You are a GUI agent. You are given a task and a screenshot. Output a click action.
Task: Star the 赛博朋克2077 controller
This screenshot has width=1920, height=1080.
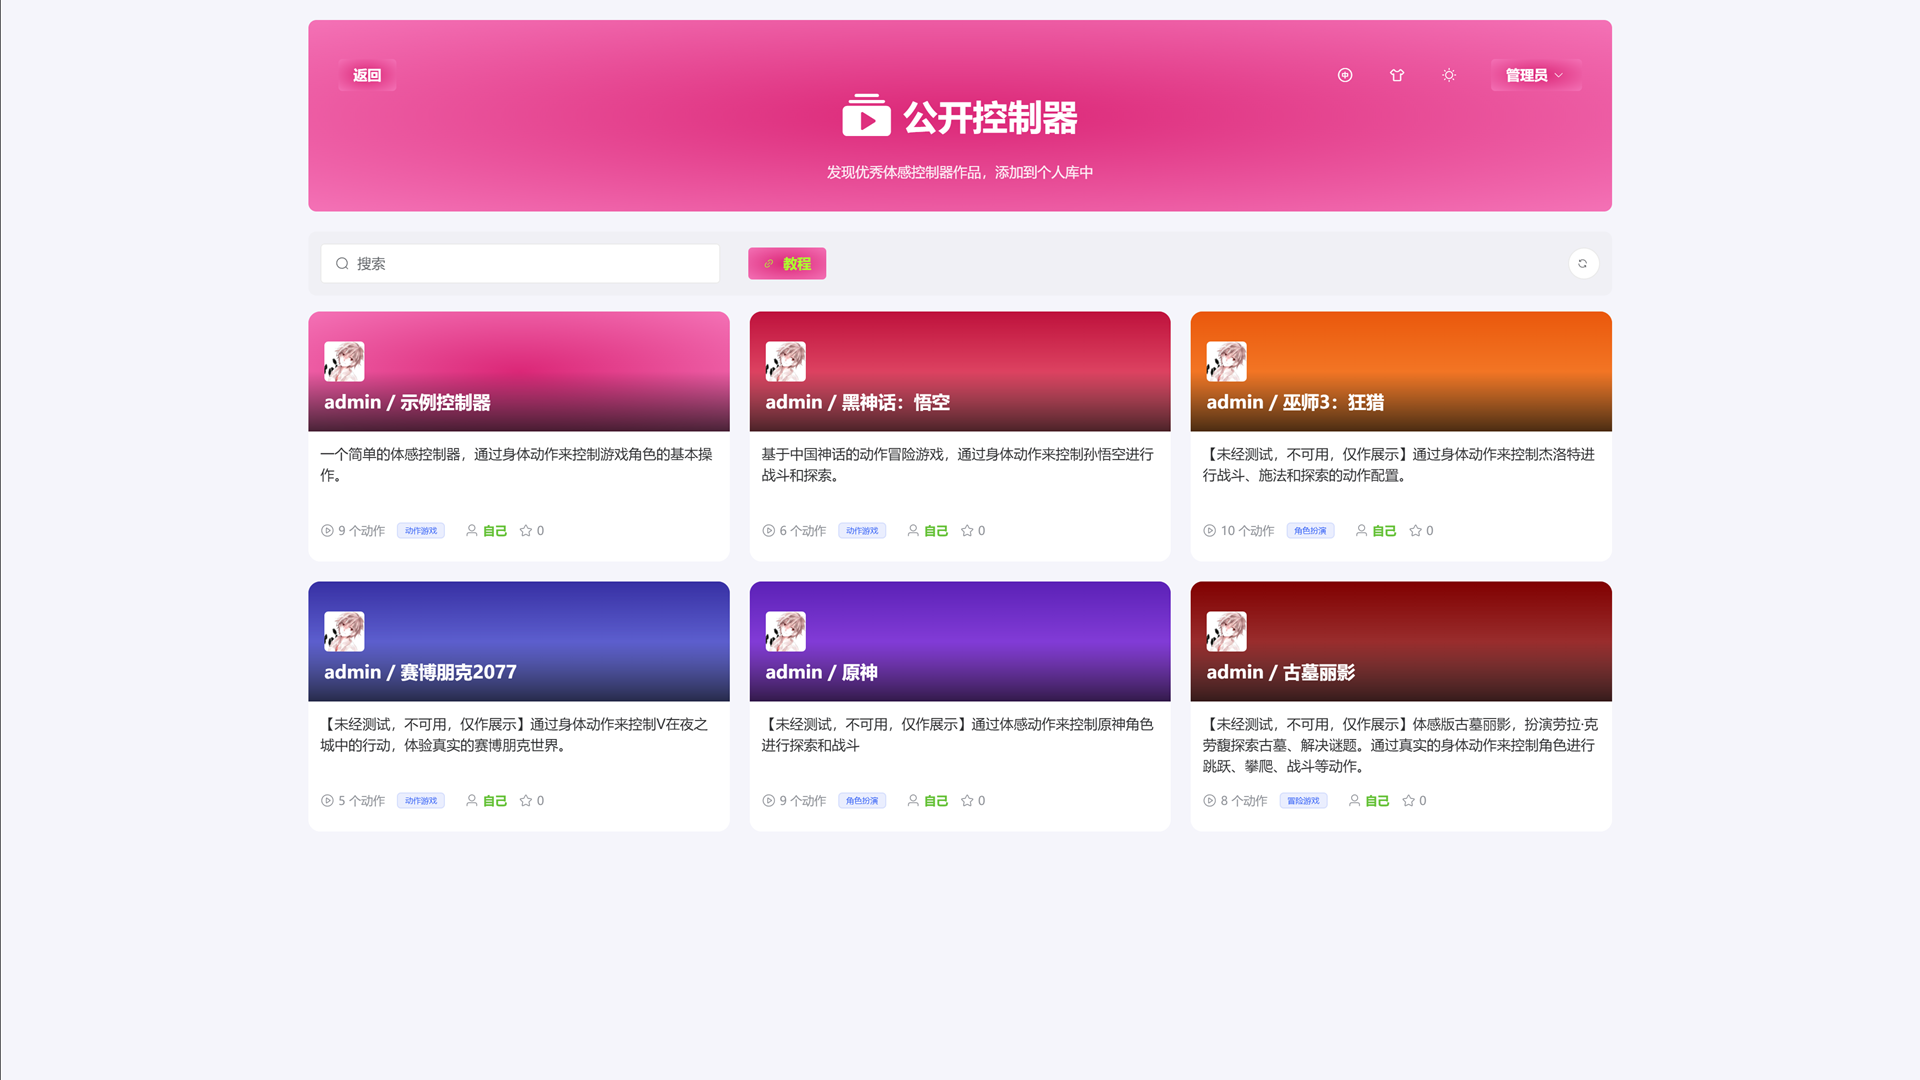(x=525, y=800)
